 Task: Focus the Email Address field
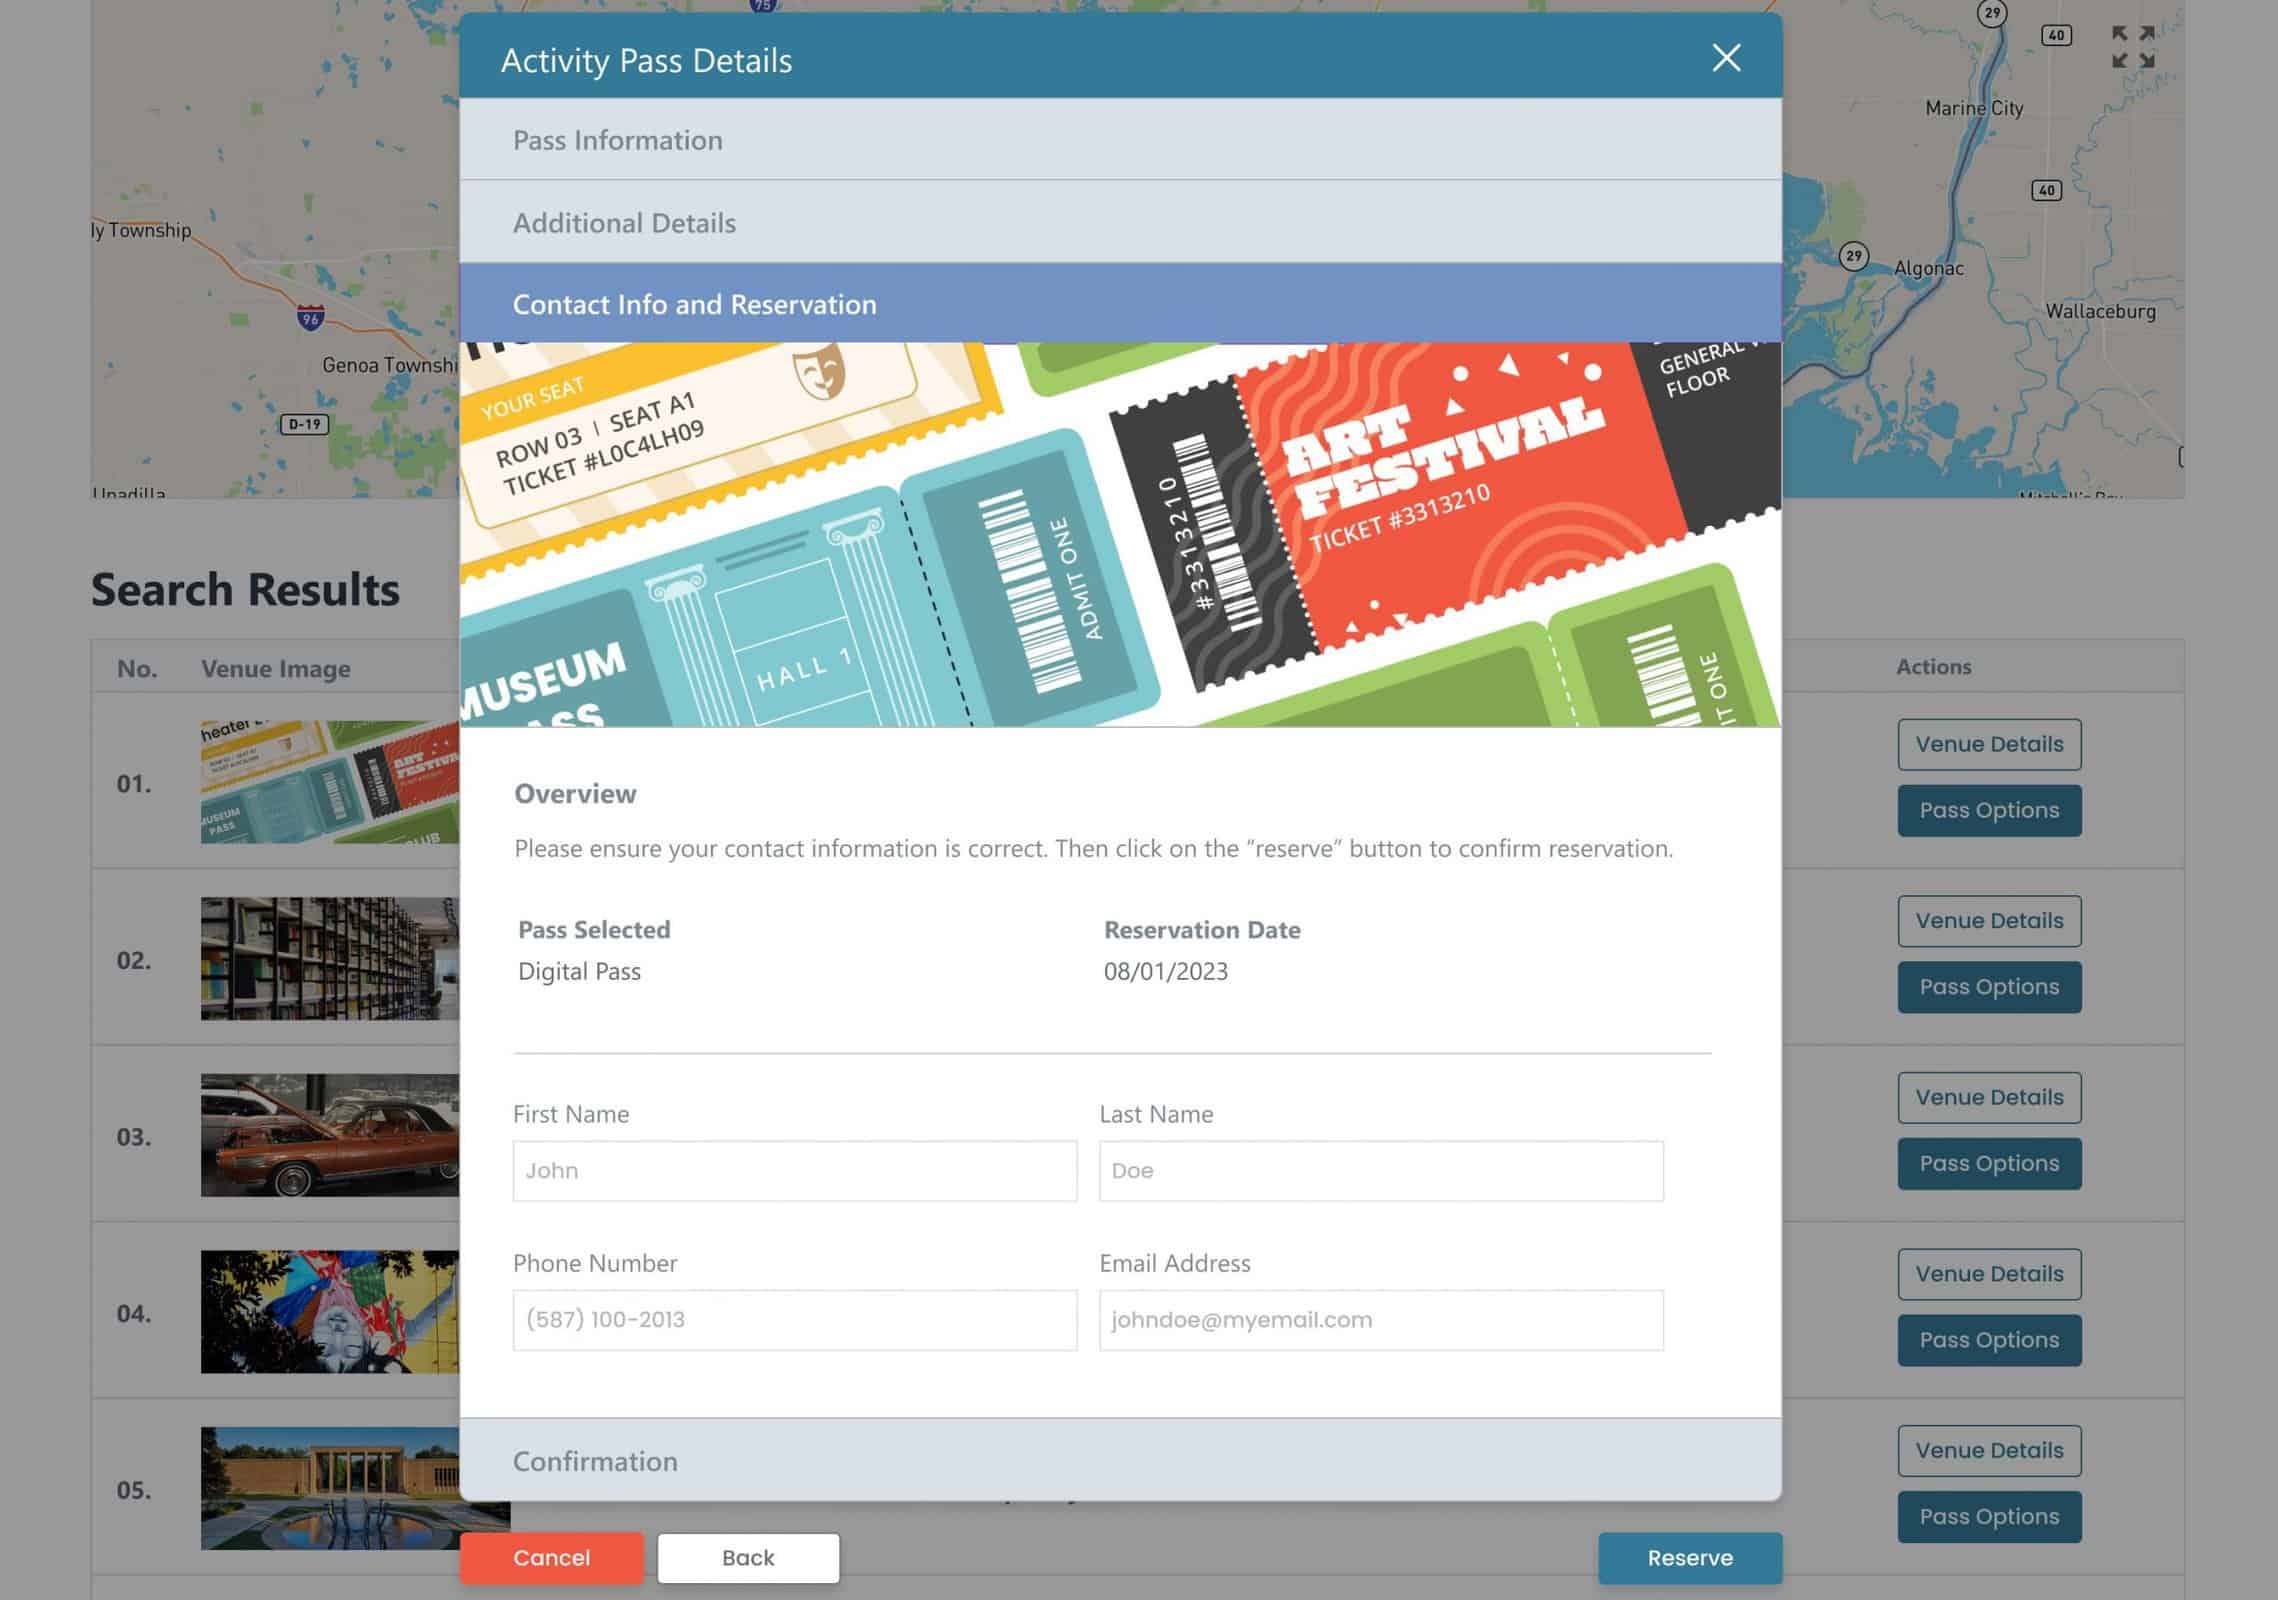[x=1380, y=1319]
